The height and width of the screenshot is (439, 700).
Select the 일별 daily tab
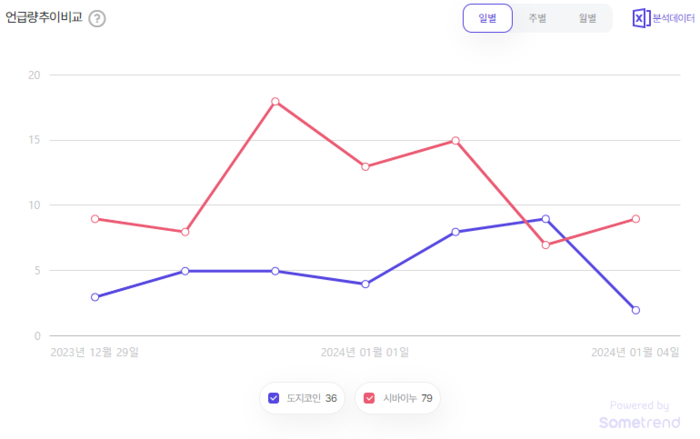[x=487, y=18]
